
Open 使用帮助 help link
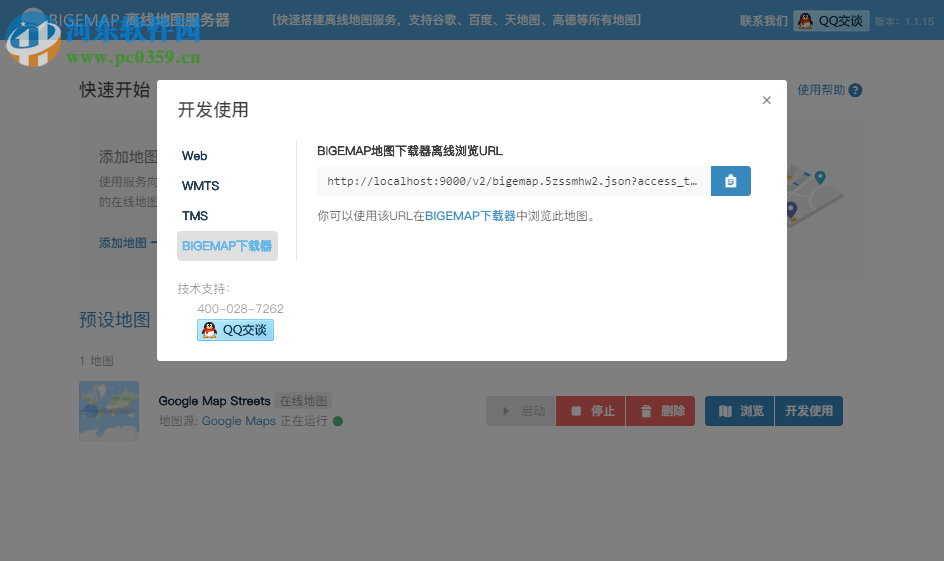821,90
